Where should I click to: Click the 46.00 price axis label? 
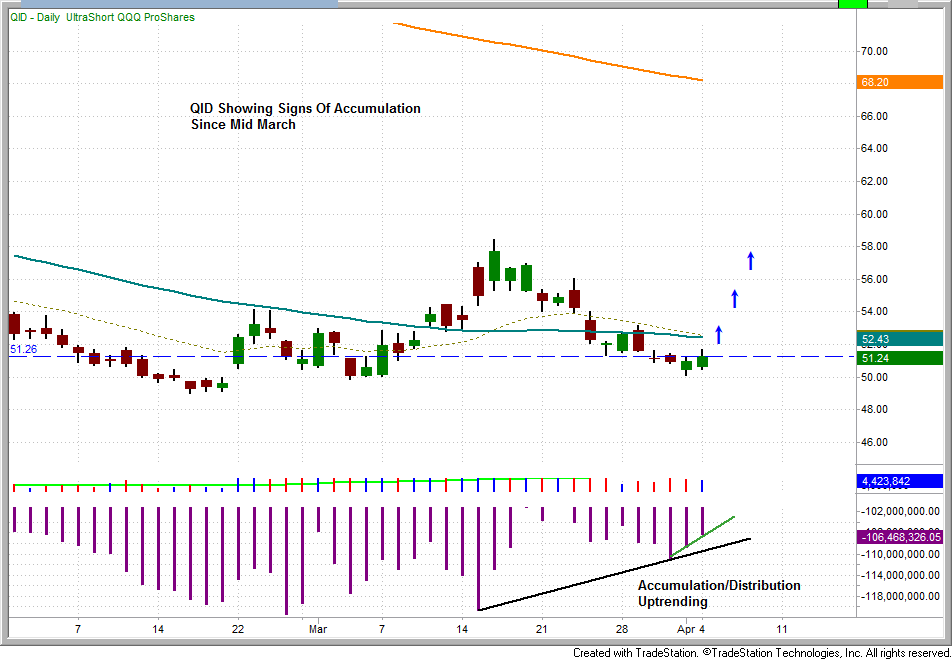874,442
